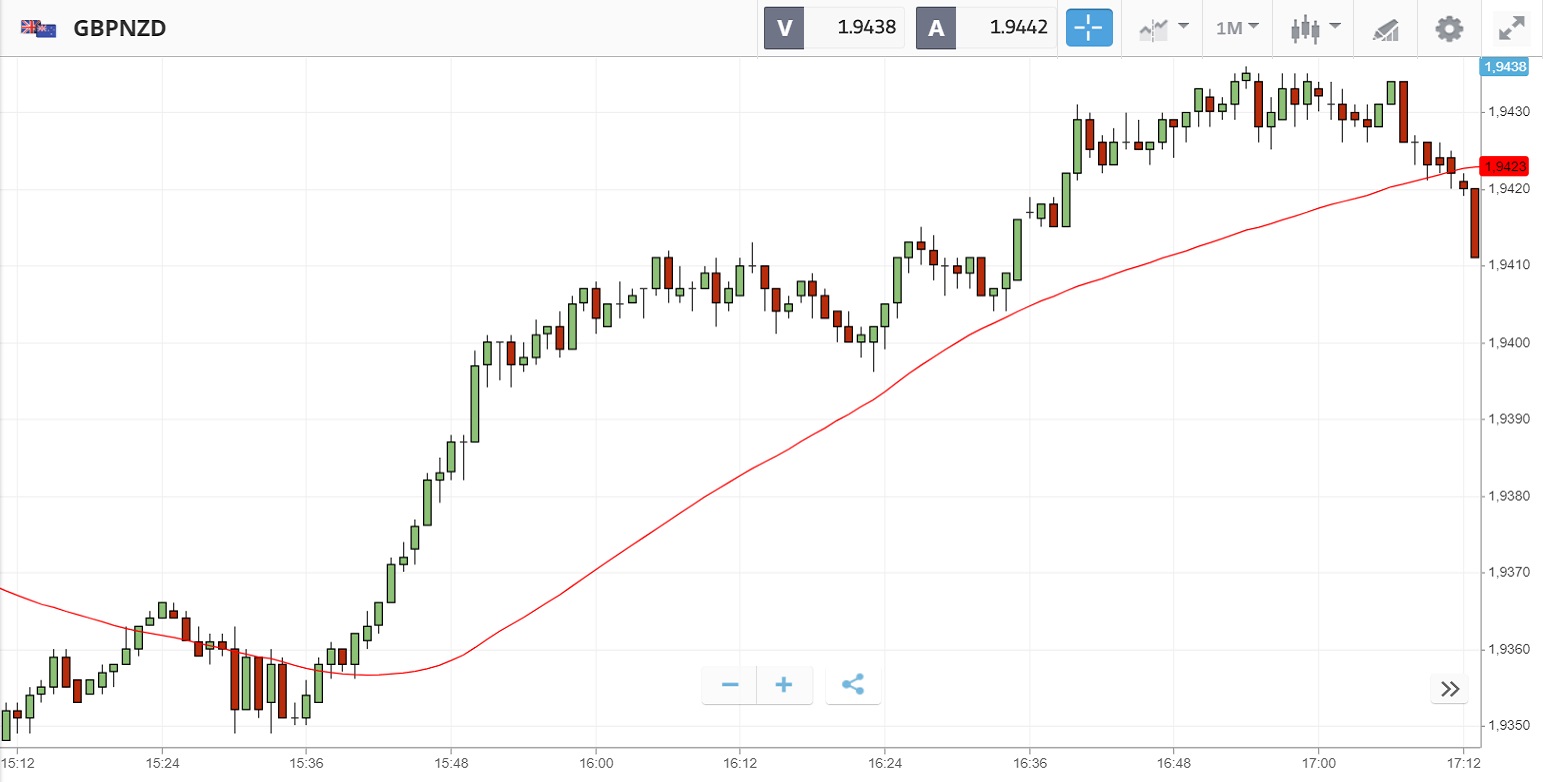
Task: Open the drawing tools
Action: [x=1385, y=28]
